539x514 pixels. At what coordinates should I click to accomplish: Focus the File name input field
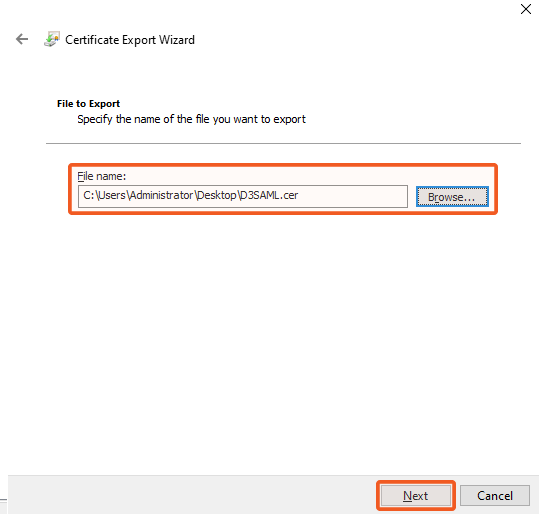coord(243,196)
